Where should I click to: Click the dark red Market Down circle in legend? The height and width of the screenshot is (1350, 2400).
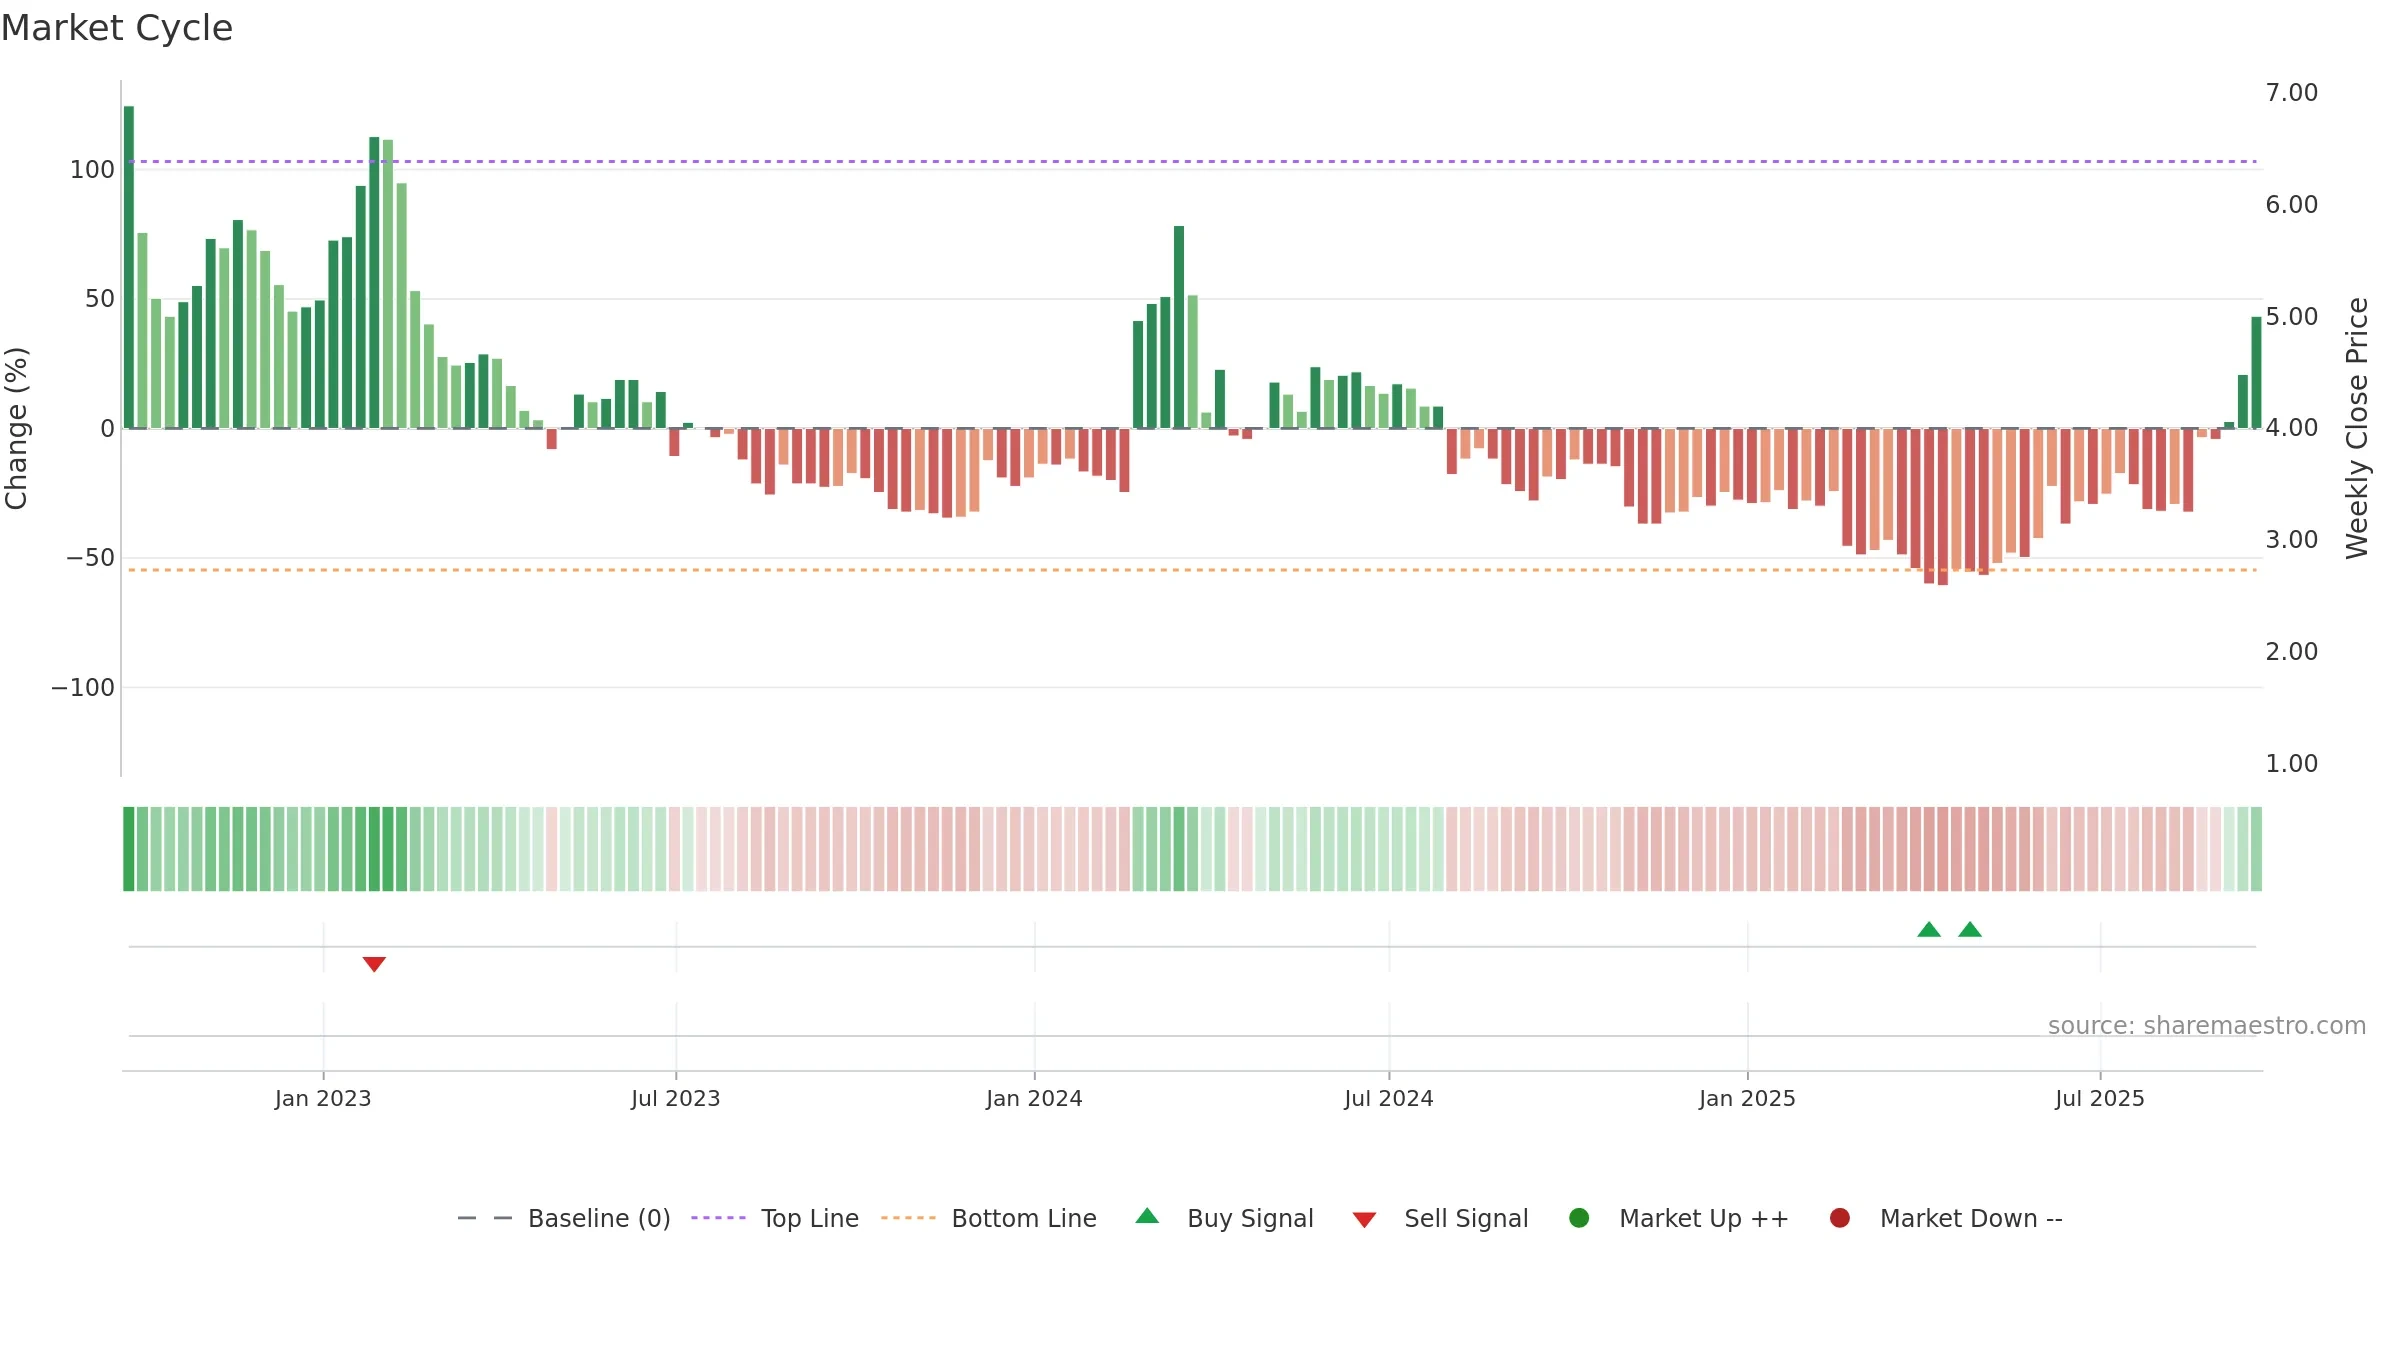point(1839,1218)
